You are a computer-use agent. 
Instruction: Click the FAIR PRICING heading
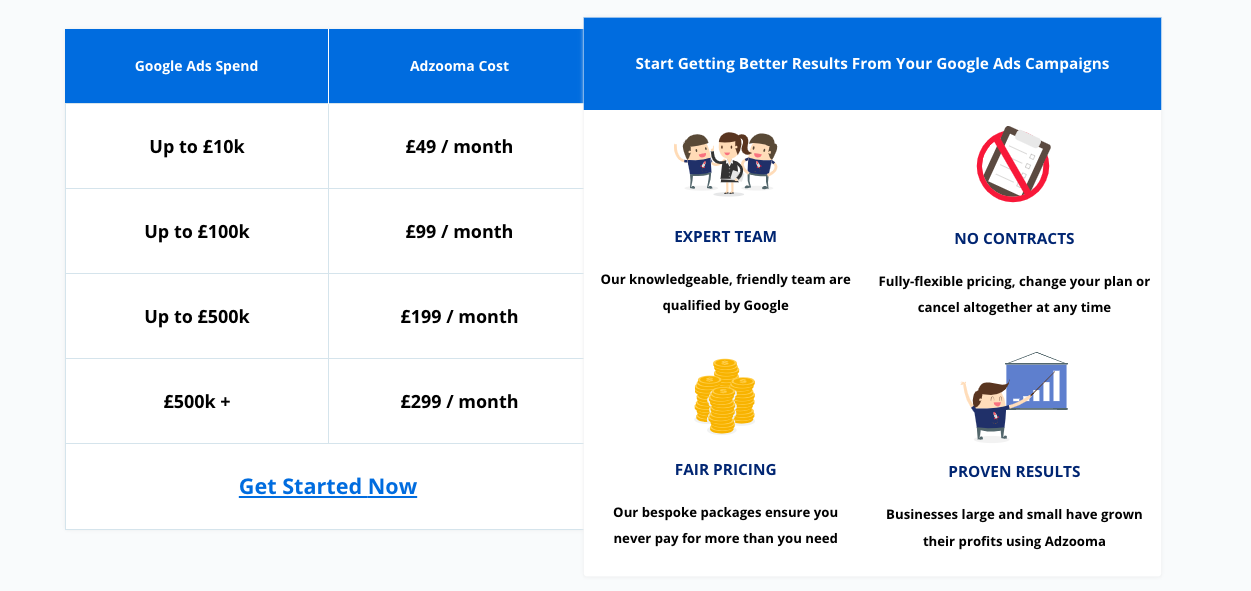point(725,470)
